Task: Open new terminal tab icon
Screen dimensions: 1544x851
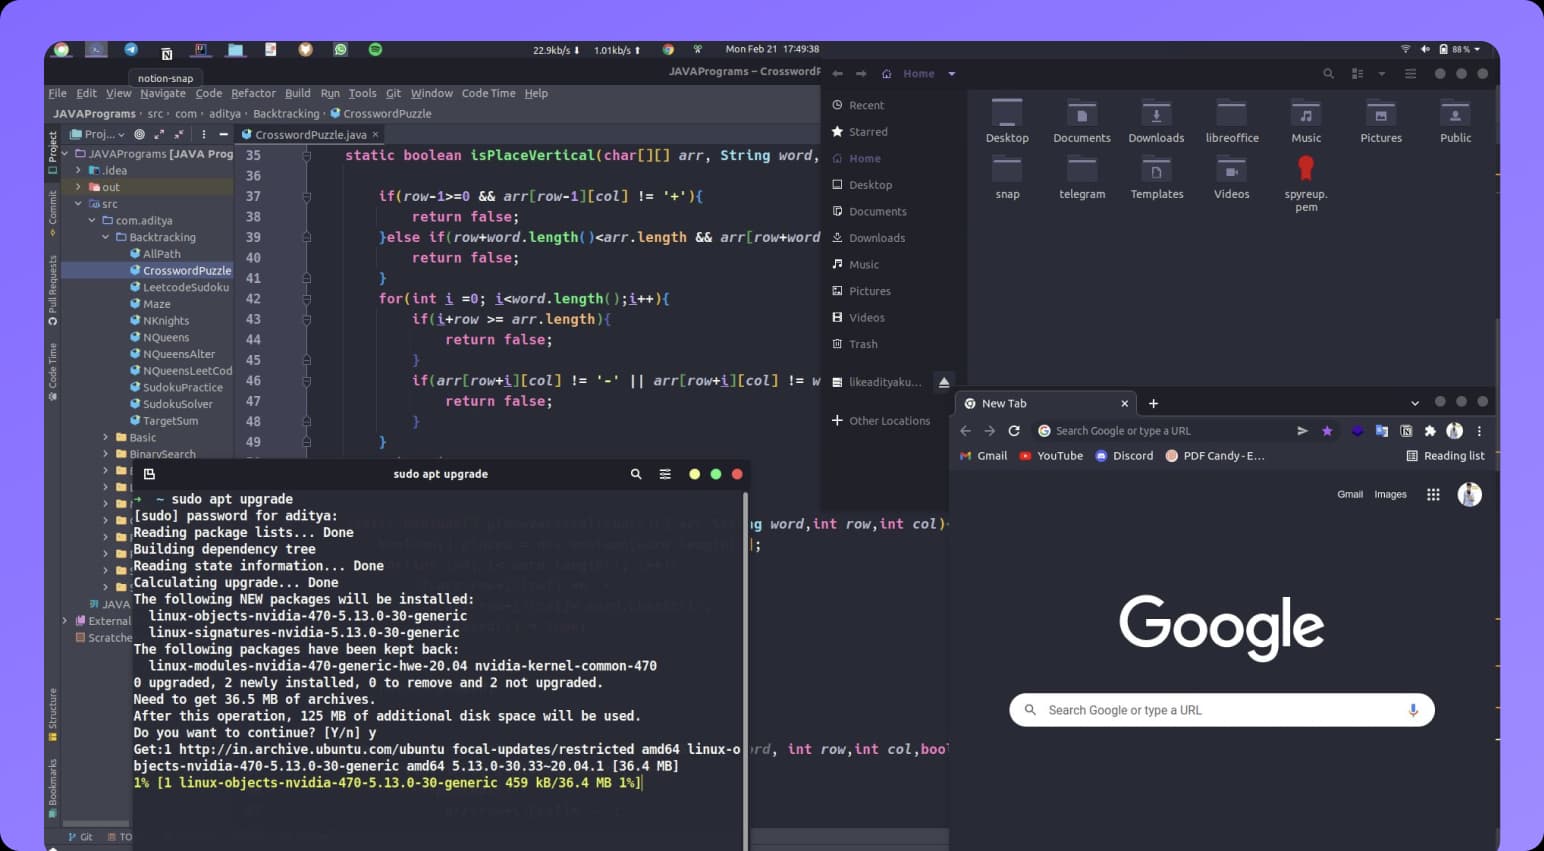Action: tap(149, 474)
